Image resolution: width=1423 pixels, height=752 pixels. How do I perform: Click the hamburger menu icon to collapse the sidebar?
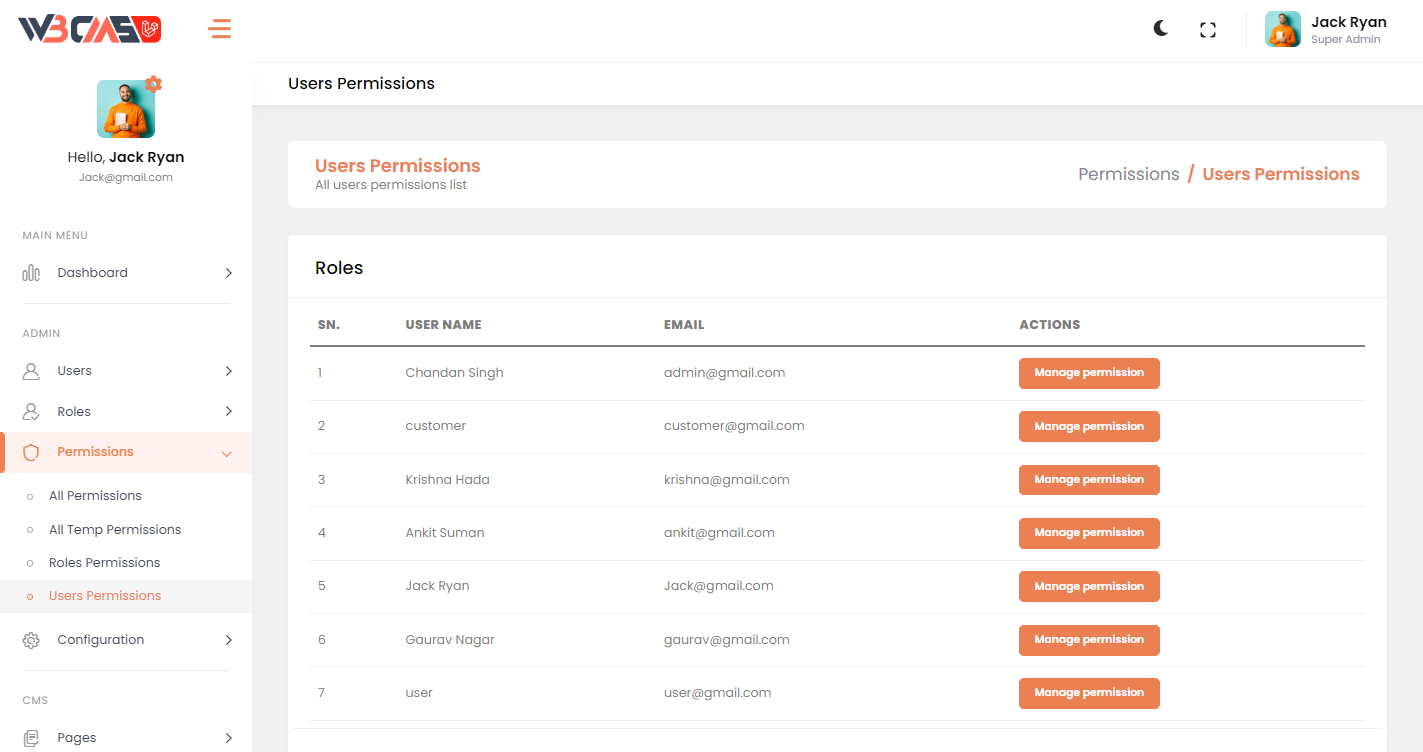click(x=220, y=29)
